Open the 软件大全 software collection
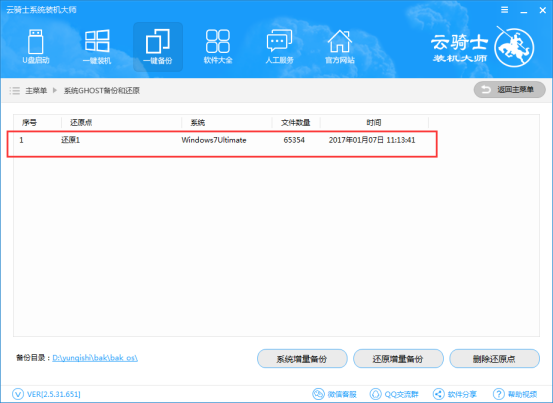Viewport: 553px width, 403px height. click(218, 47)
